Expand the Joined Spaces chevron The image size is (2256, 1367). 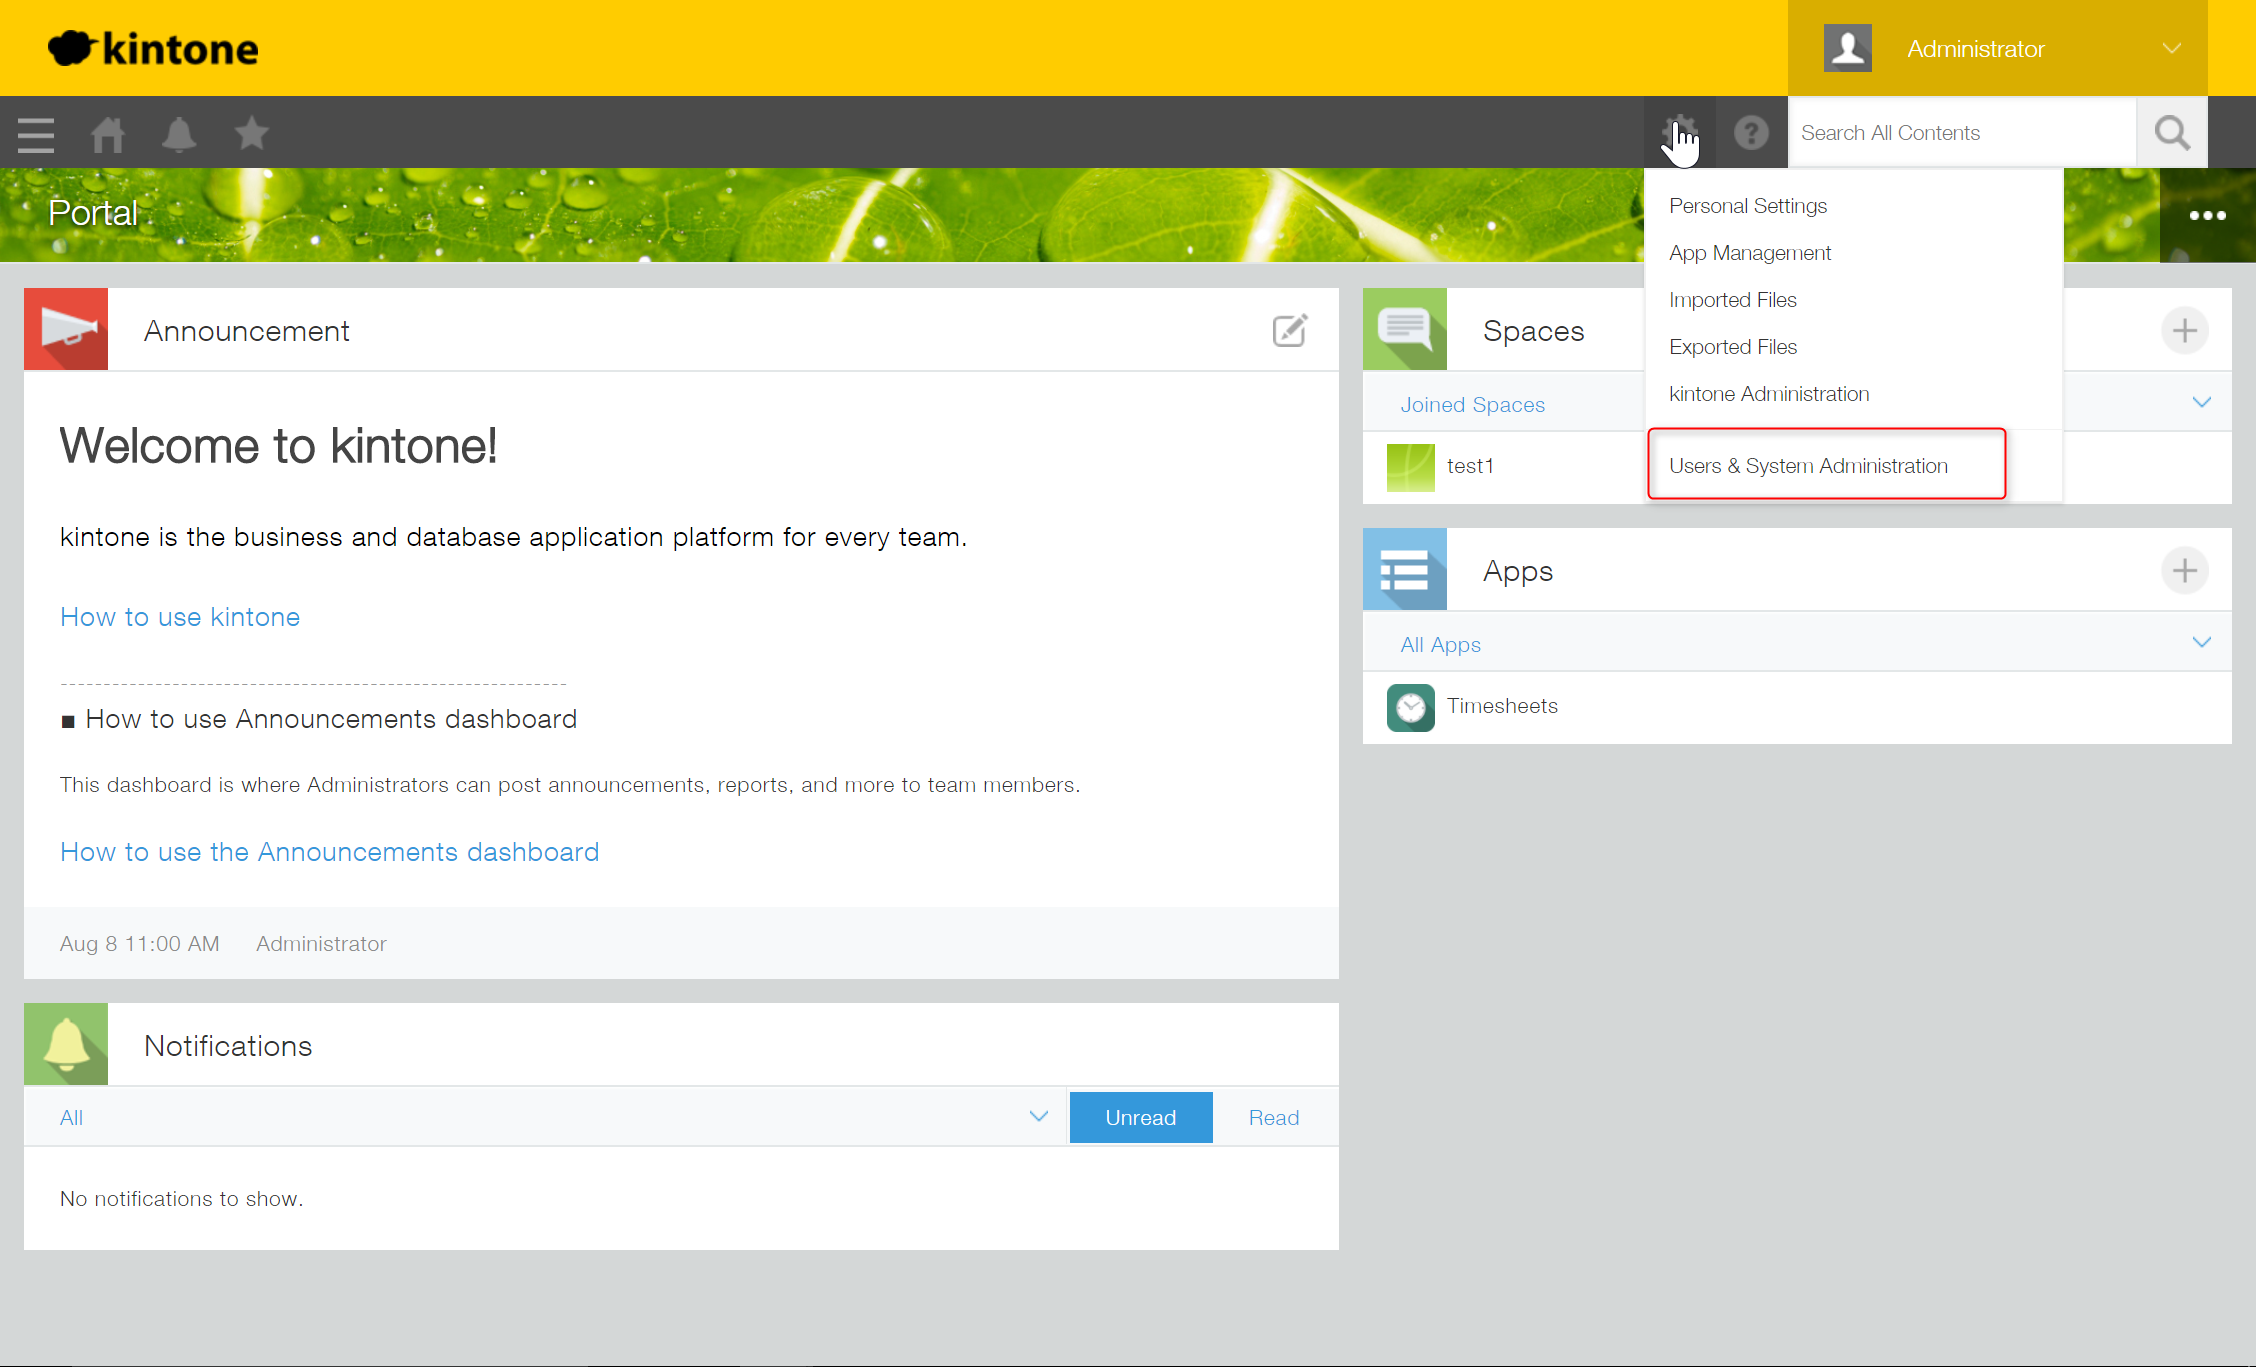(2201, 403)
